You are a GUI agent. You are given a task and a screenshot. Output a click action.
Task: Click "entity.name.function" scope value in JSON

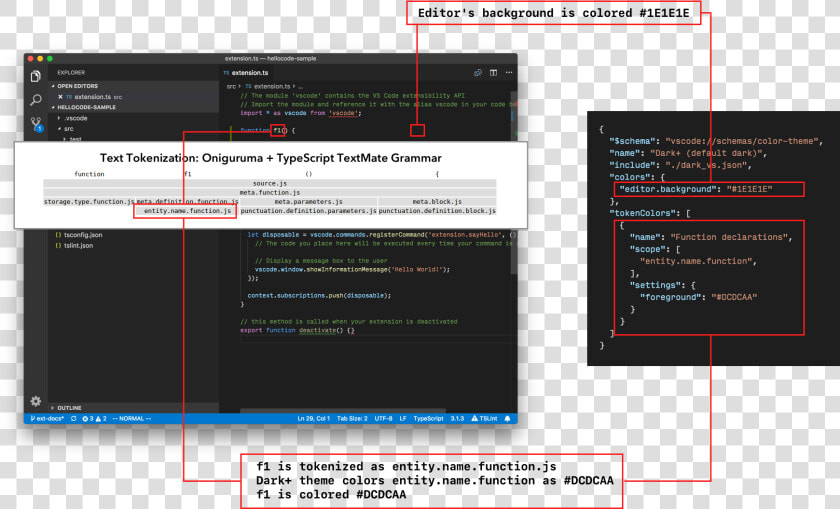pos(696,261)
